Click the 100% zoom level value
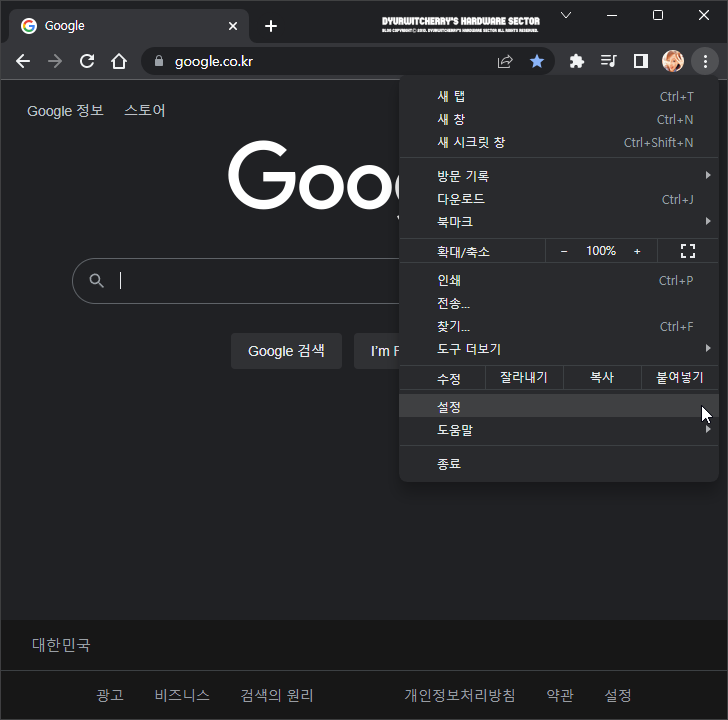Image resolution: width=728 pixels, height=720 pixels. [601, 251]
